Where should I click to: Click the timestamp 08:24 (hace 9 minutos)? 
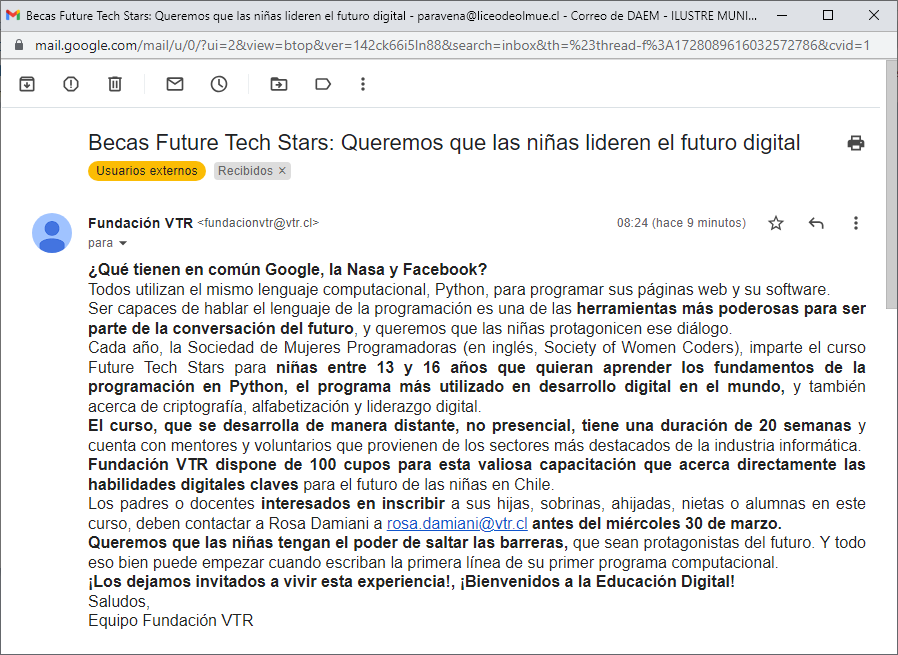click(682, 223)
